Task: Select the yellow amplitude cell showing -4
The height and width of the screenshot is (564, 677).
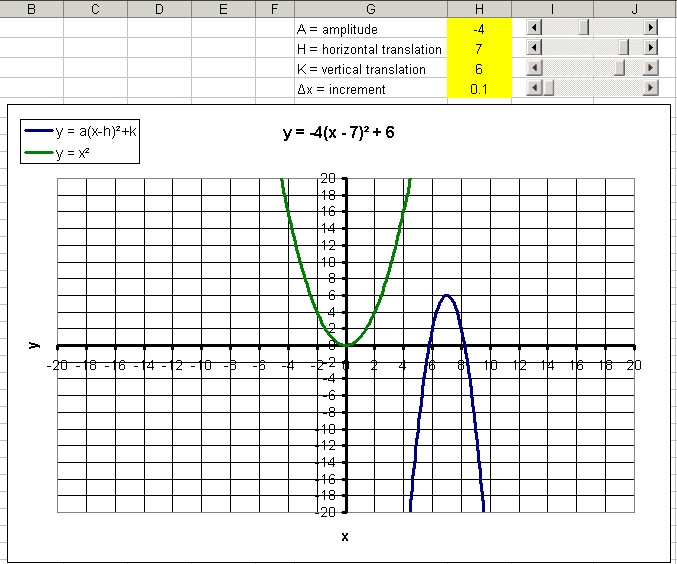Action: [x=478, y=29]
